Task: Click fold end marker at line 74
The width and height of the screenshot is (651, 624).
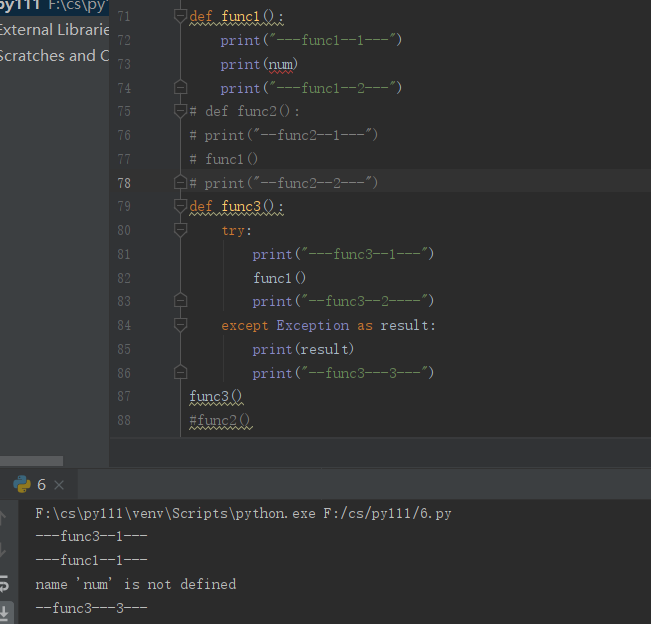Action: click(180, 88)
